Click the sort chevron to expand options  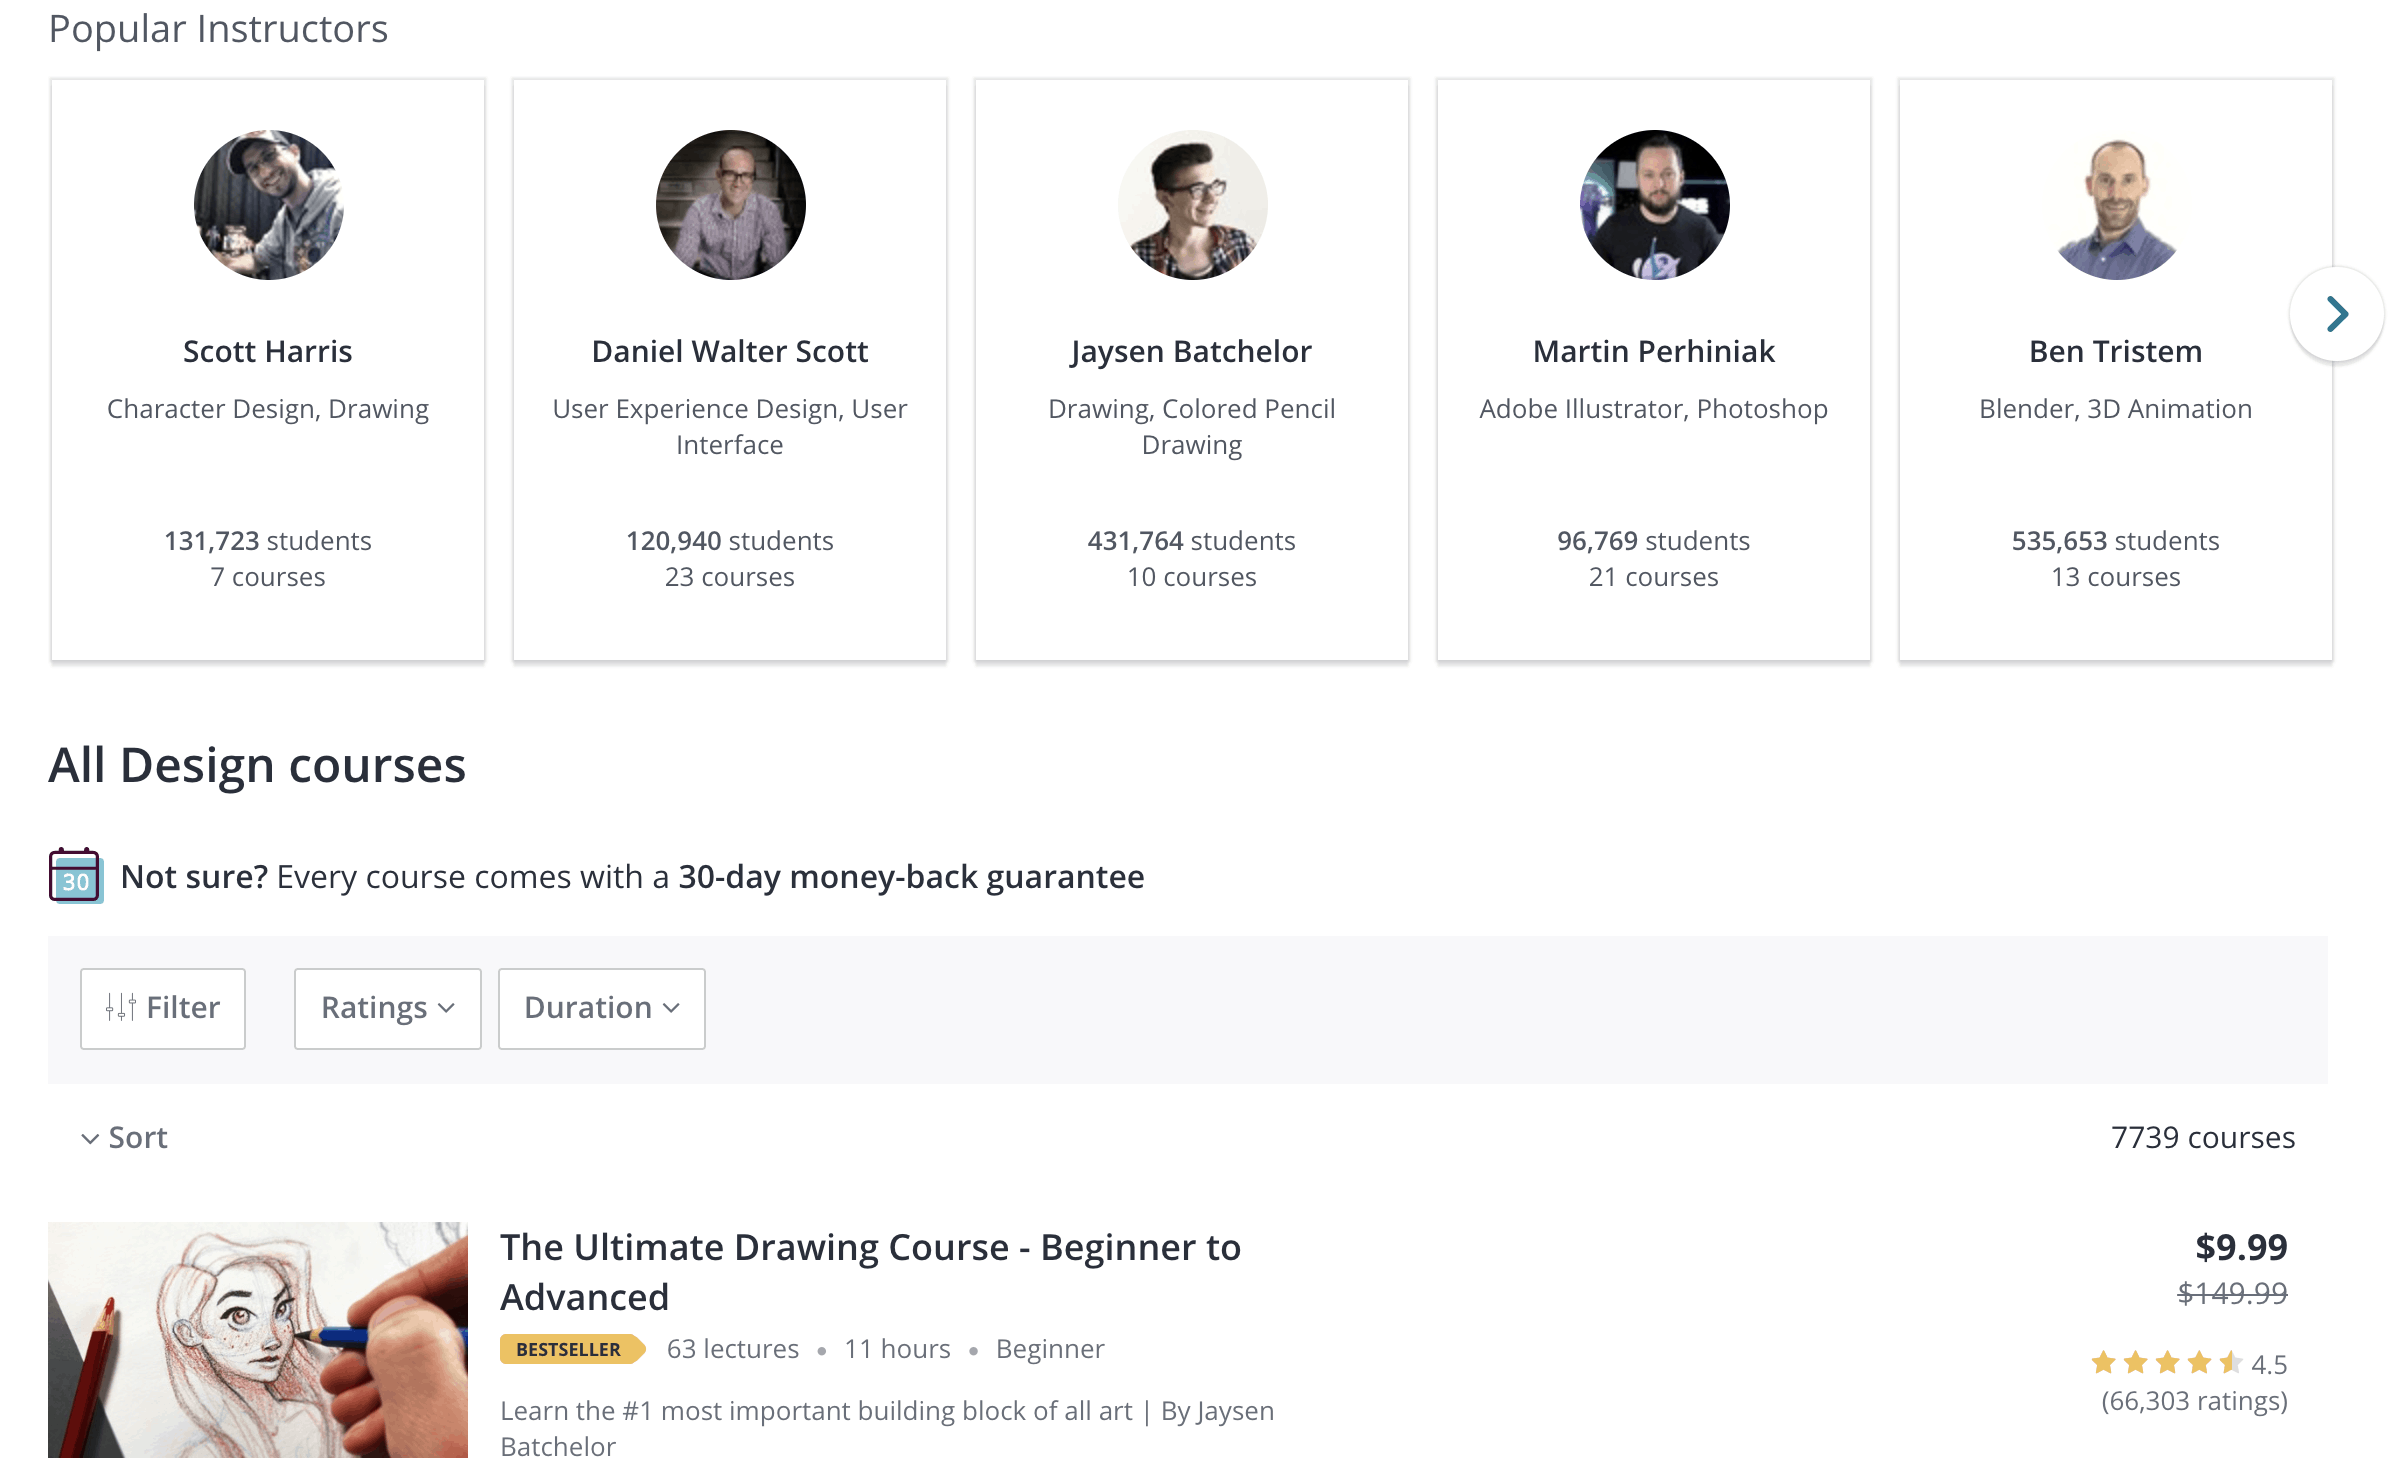(x=89, y=1137)
